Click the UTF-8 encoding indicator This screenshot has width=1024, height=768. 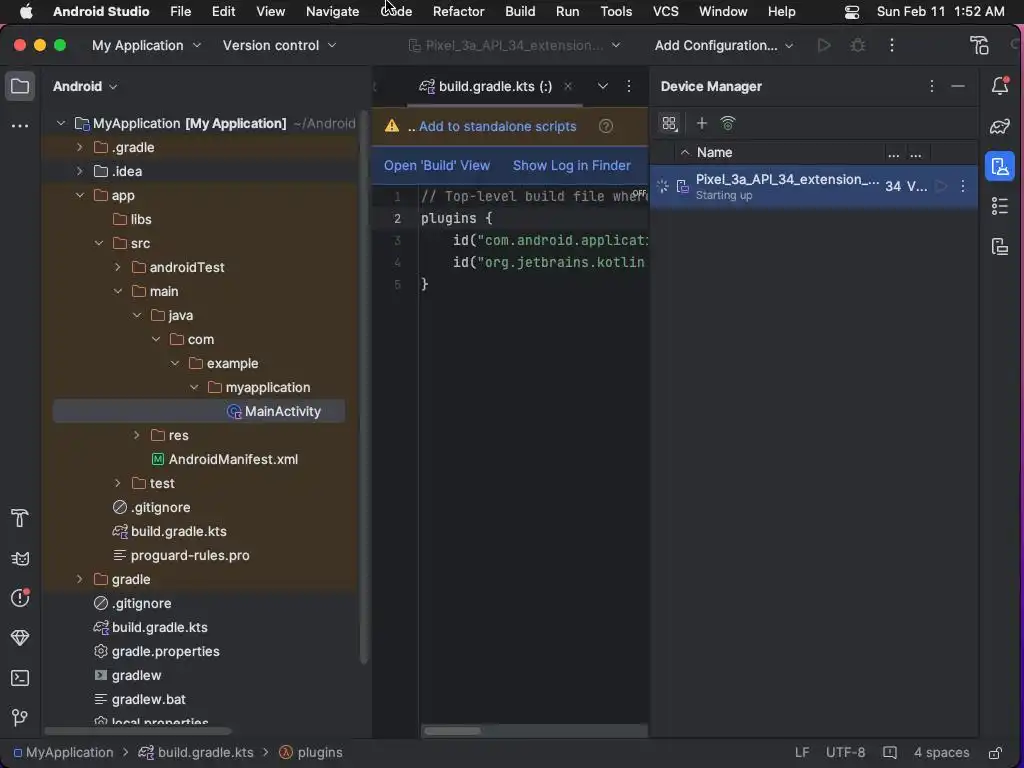pyautogui.click(x=845, y=752)
